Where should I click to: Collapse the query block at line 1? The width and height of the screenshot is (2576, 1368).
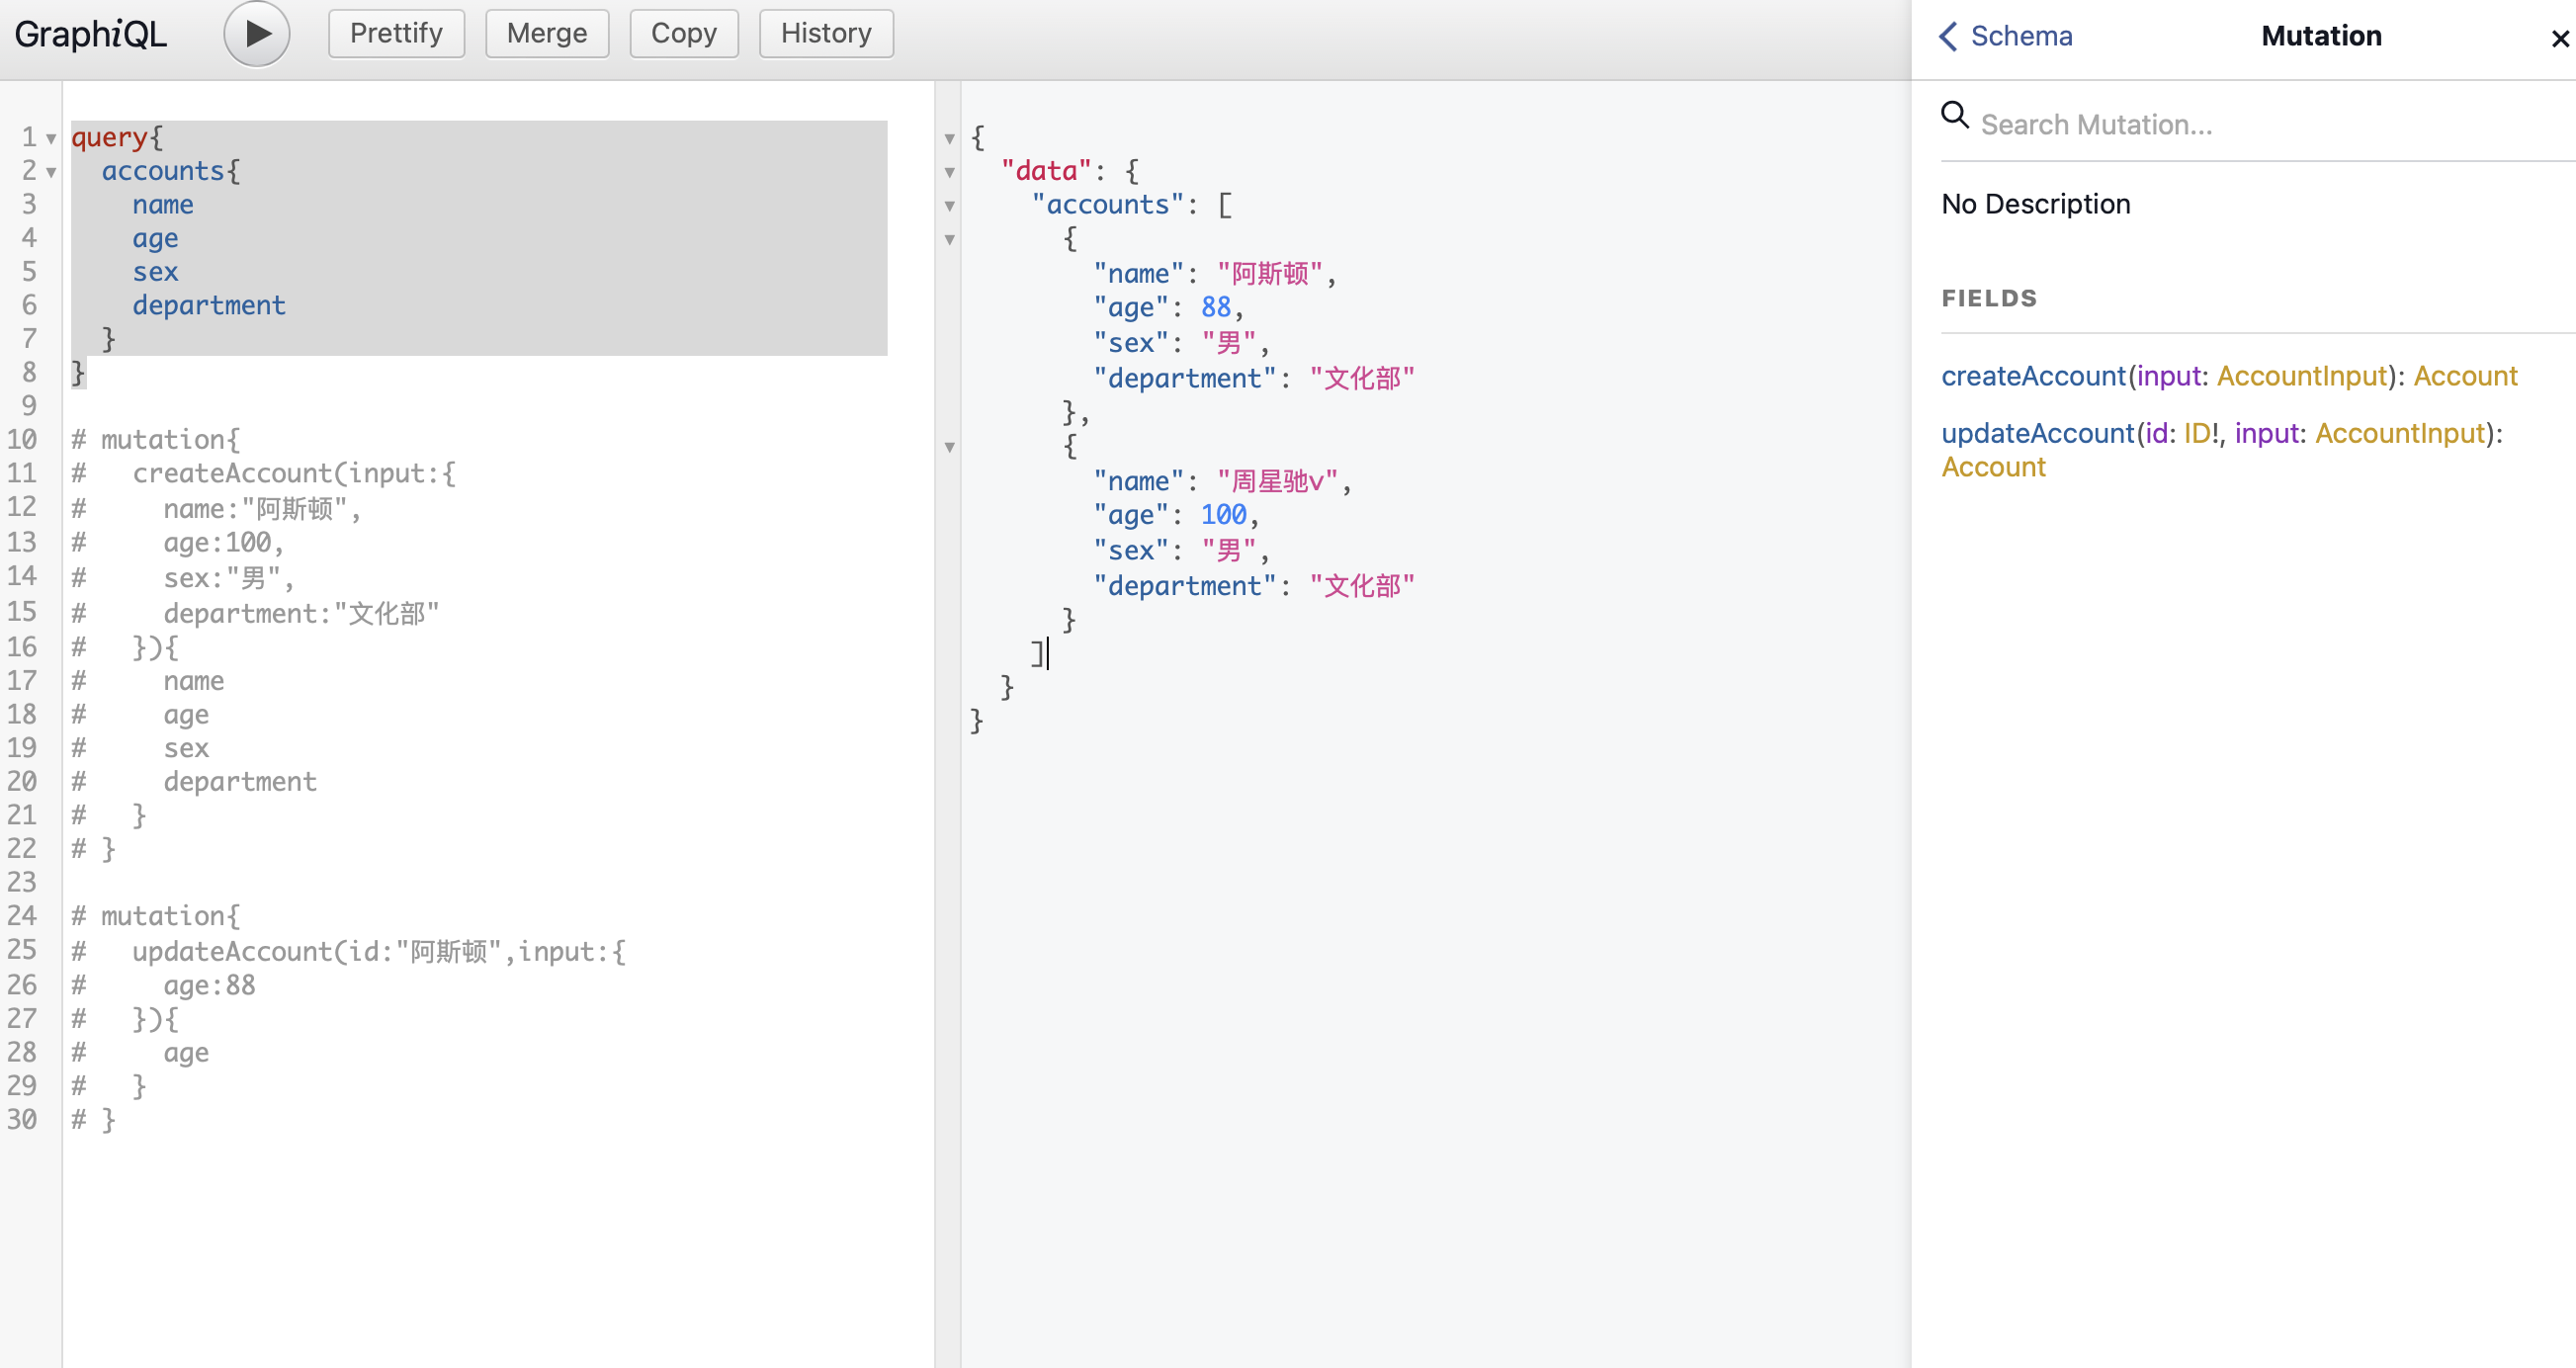[51, 139]
